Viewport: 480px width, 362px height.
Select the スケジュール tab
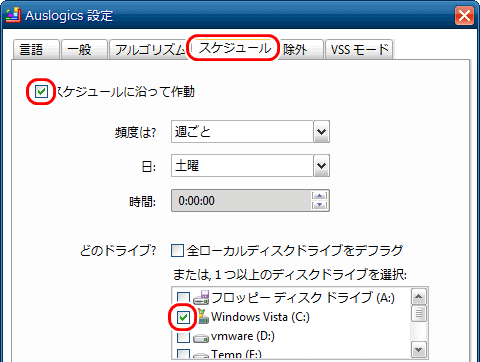[x=234, y=48]
